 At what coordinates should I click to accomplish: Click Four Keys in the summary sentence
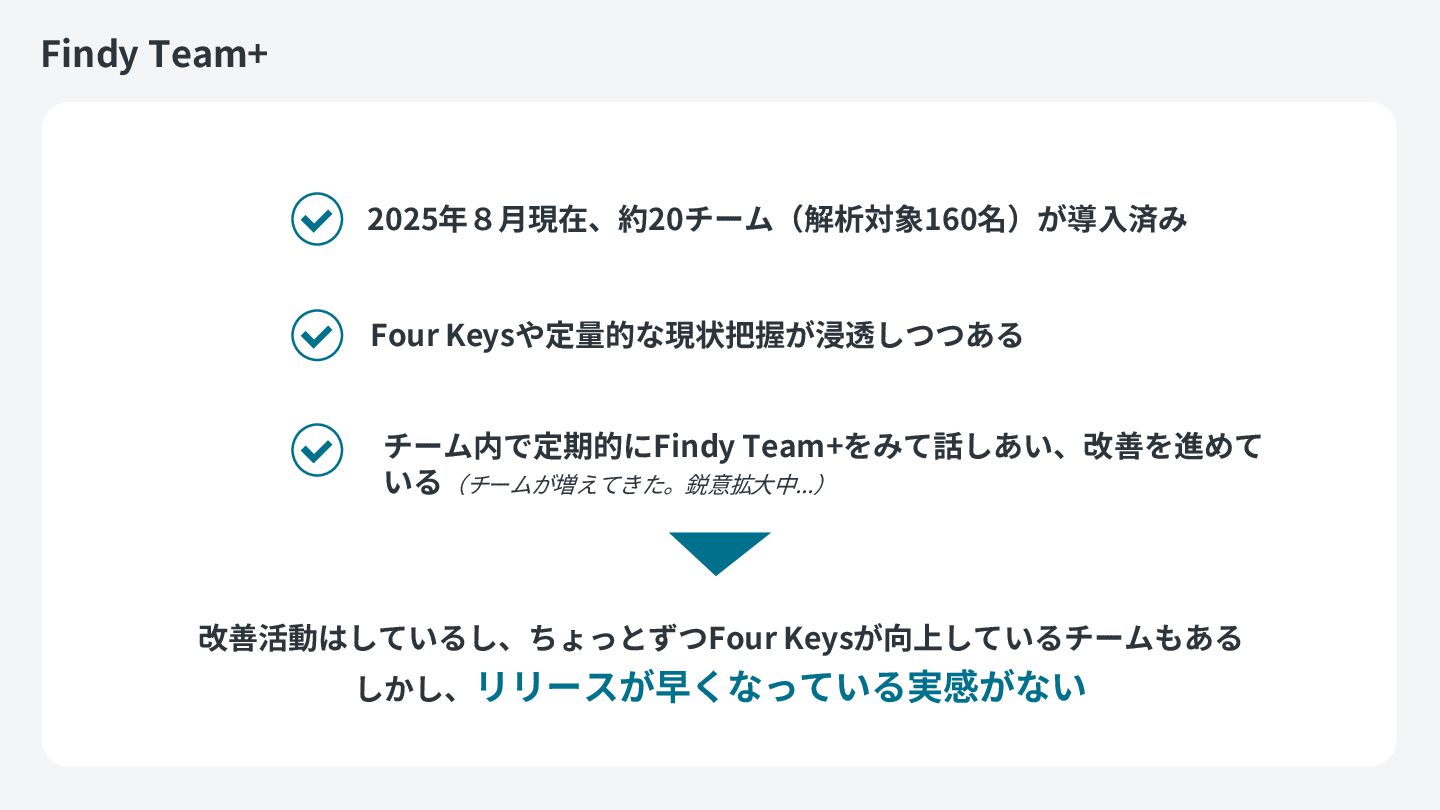(x=779, y=637)
